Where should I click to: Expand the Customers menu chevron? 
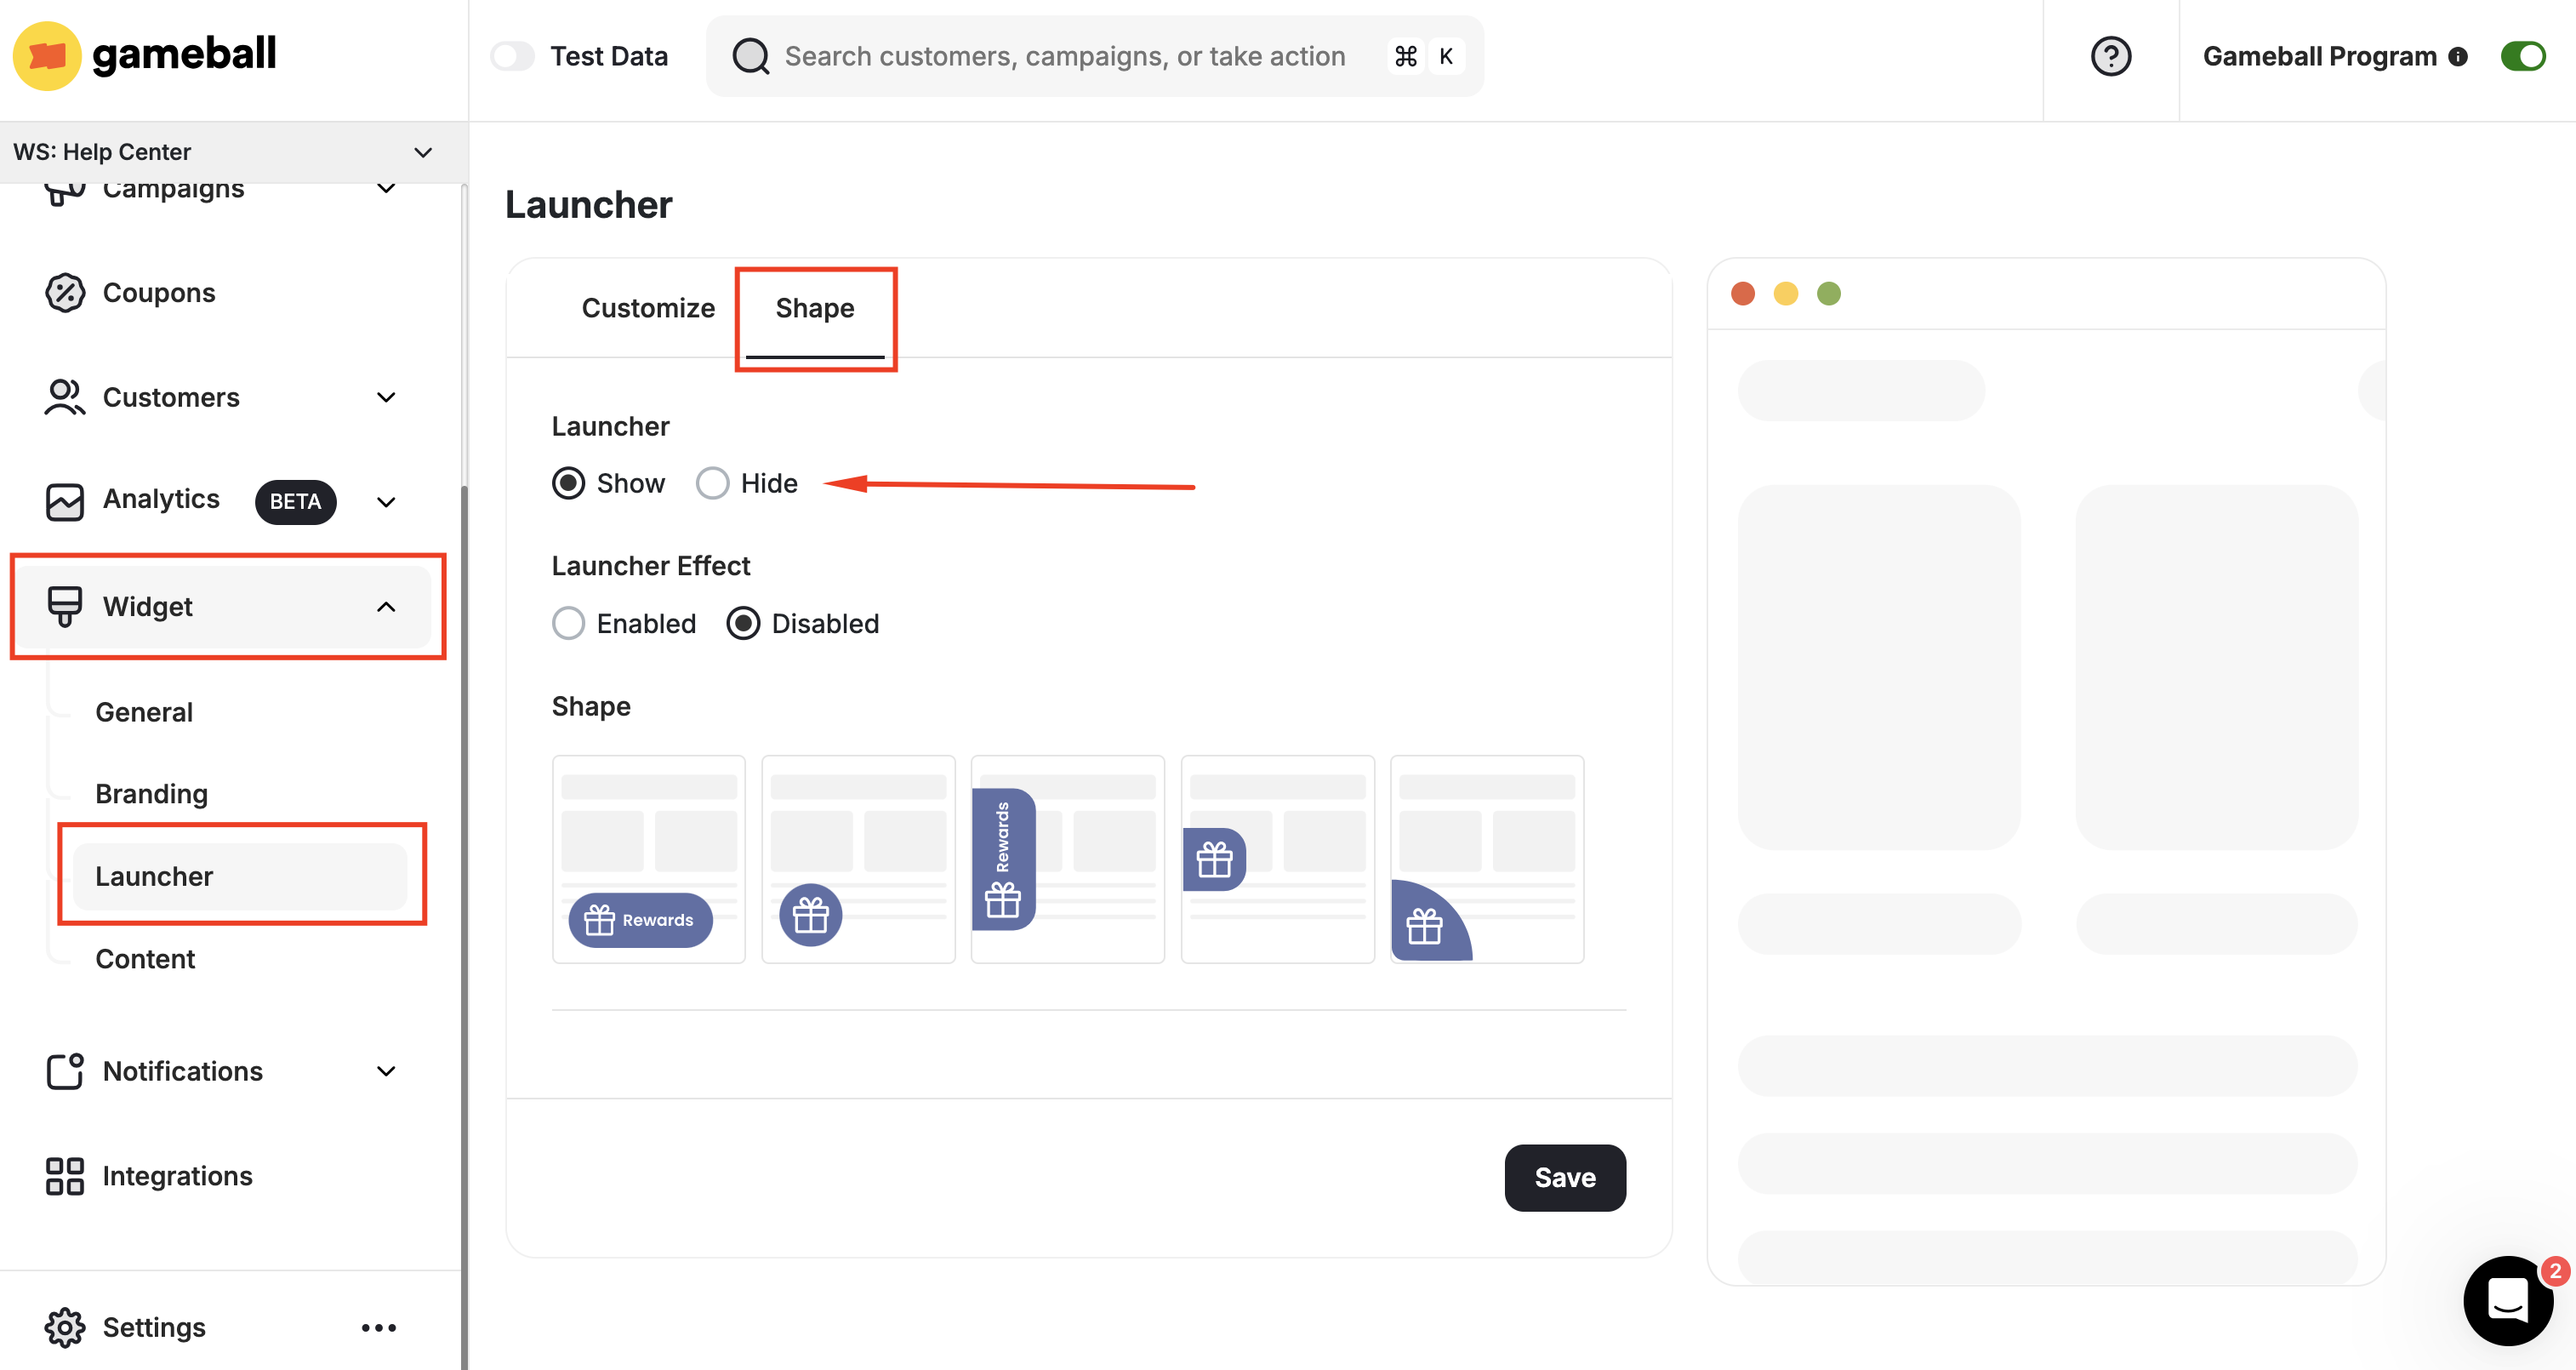(x=386, y=397)
